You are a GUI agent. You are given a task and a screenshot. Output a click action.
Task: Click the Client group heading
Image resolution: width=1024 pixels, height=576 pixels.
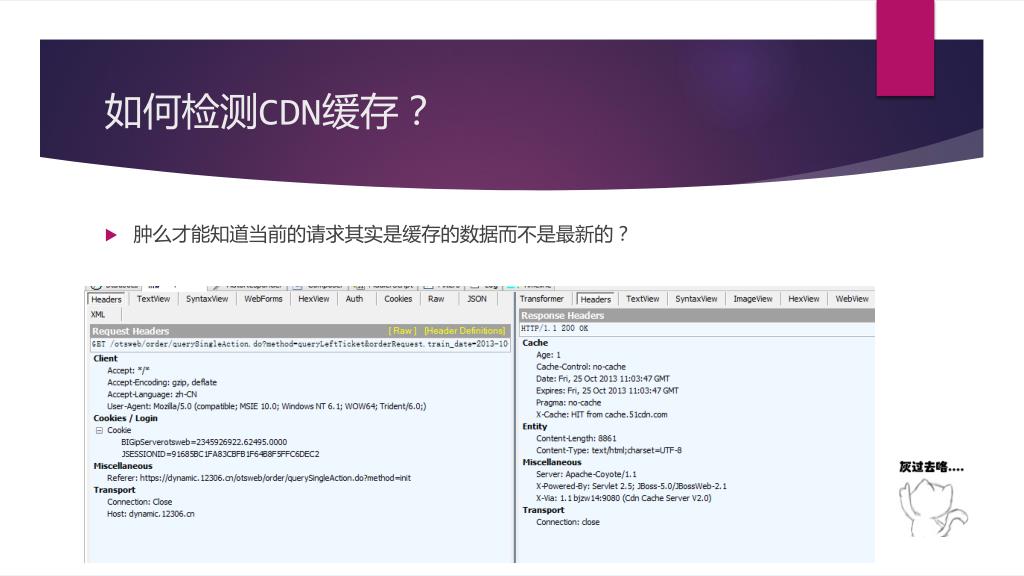click(105, 359)
